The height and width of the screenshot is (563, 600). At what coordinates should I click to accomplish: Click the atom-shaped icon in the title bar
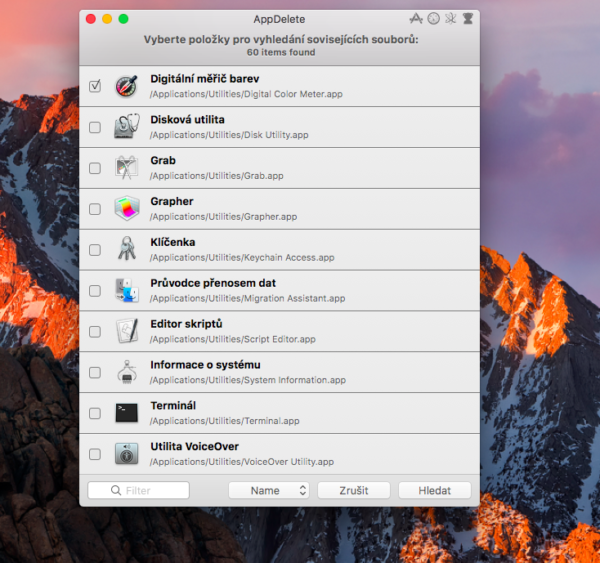click(451, 19)
